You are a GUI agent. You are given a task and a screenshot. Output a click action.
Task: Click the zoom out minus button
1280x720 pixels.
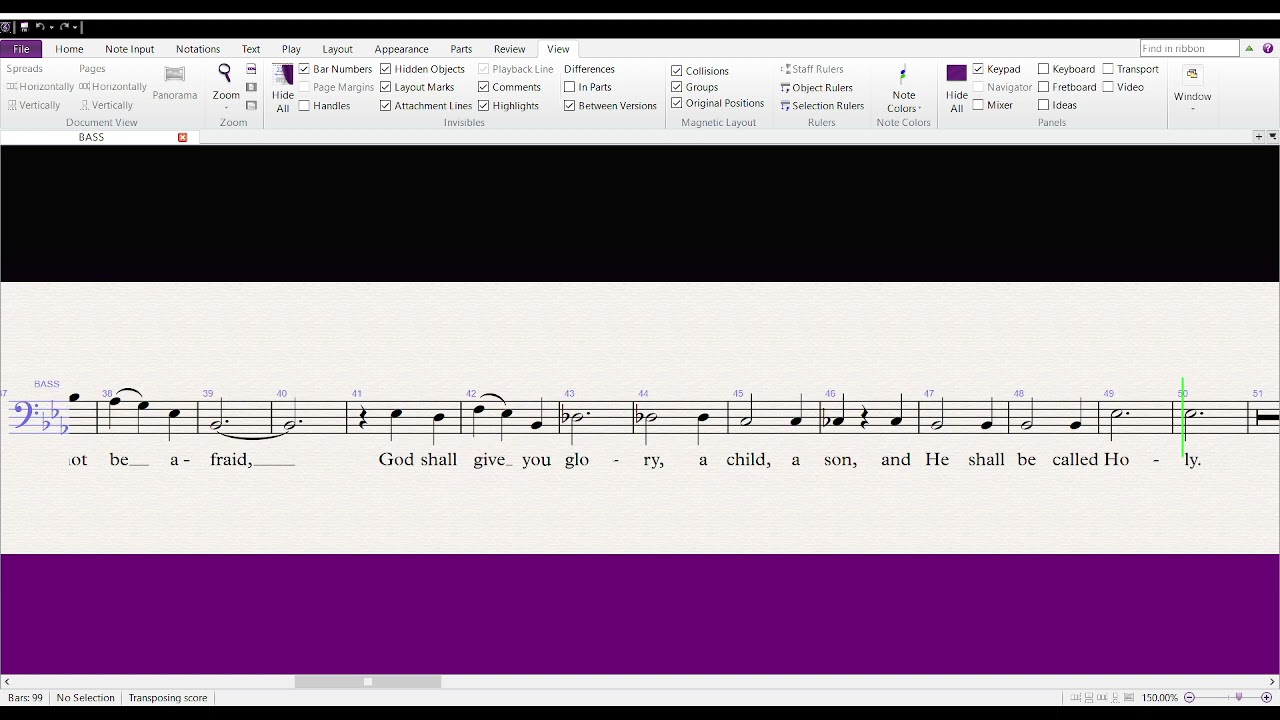click(1190, 697)
